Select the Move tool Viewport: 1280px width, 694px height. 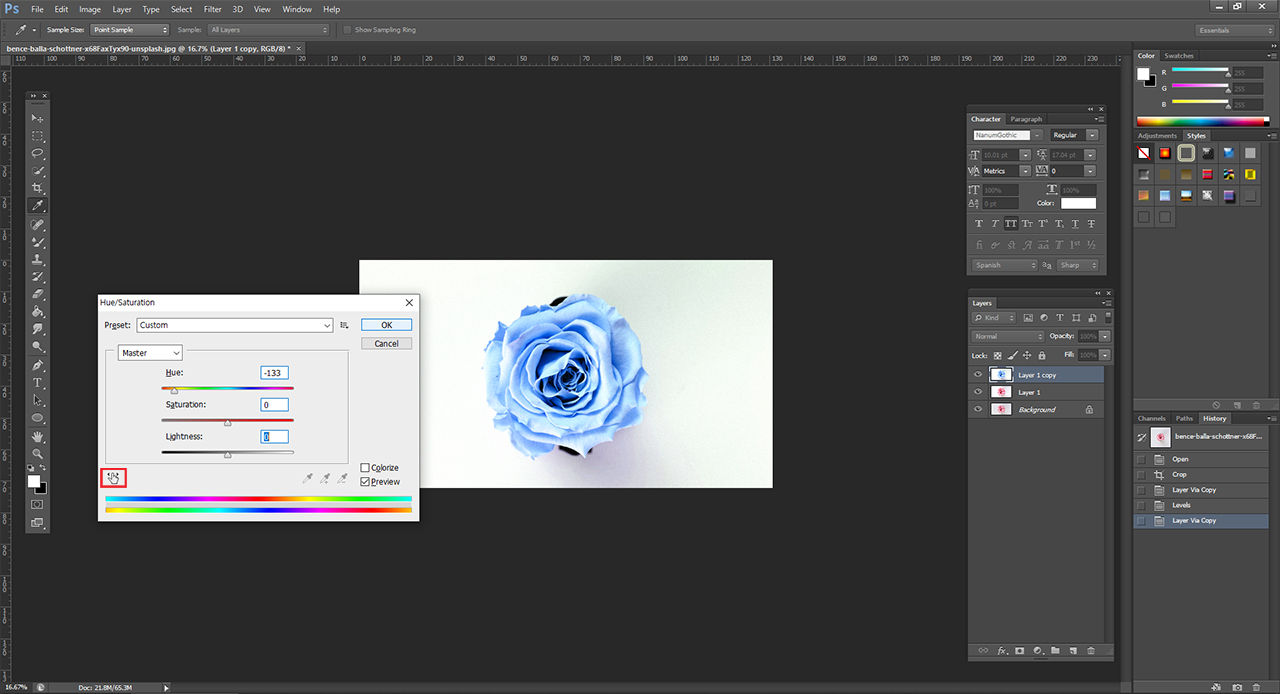38,118
